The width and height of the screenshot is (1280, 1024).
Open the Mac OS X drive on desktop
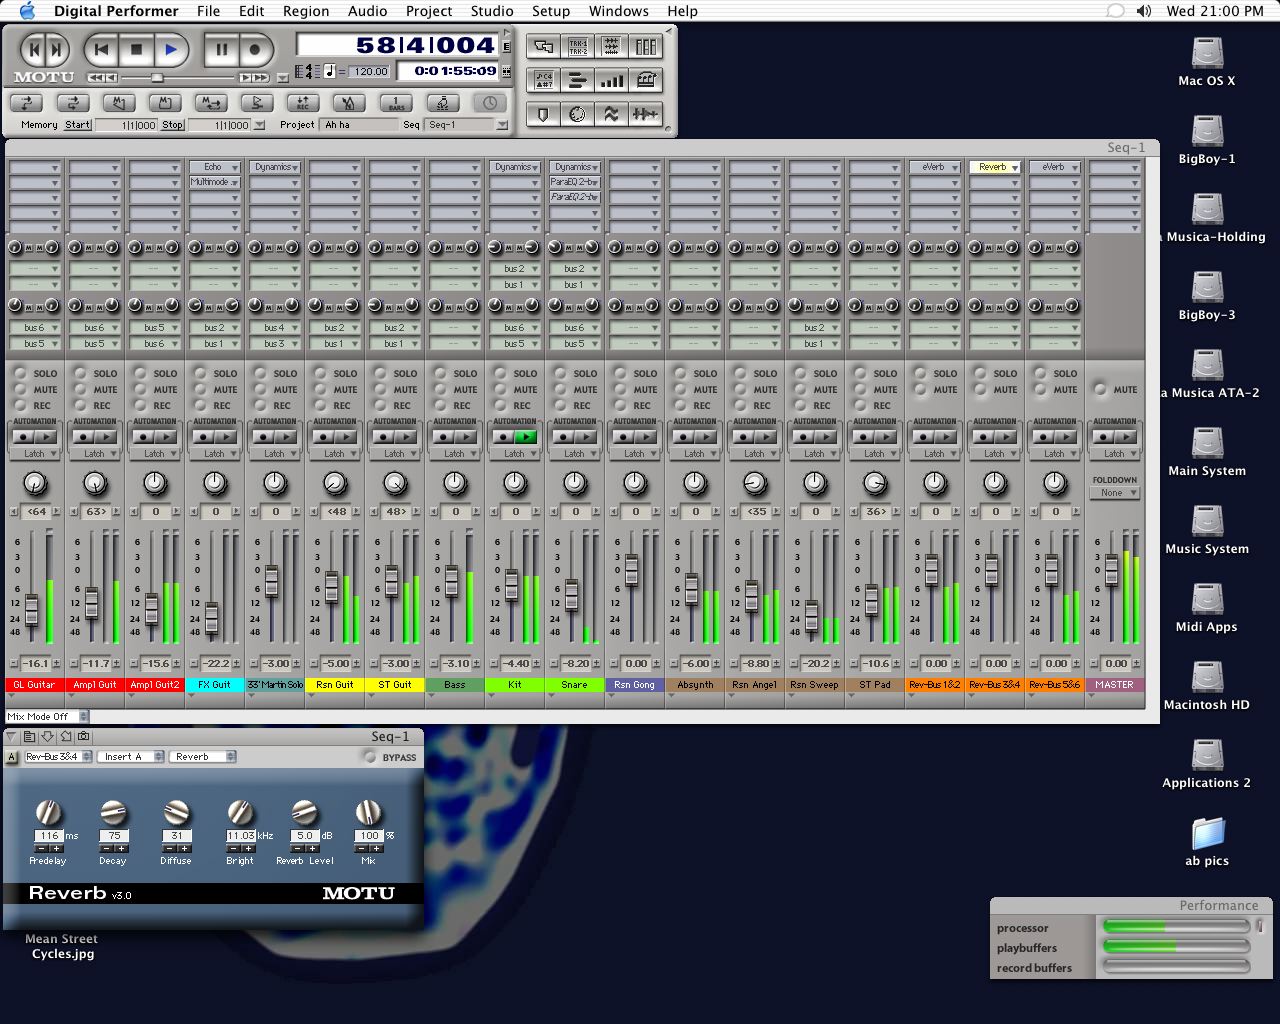coord(1207,61)
